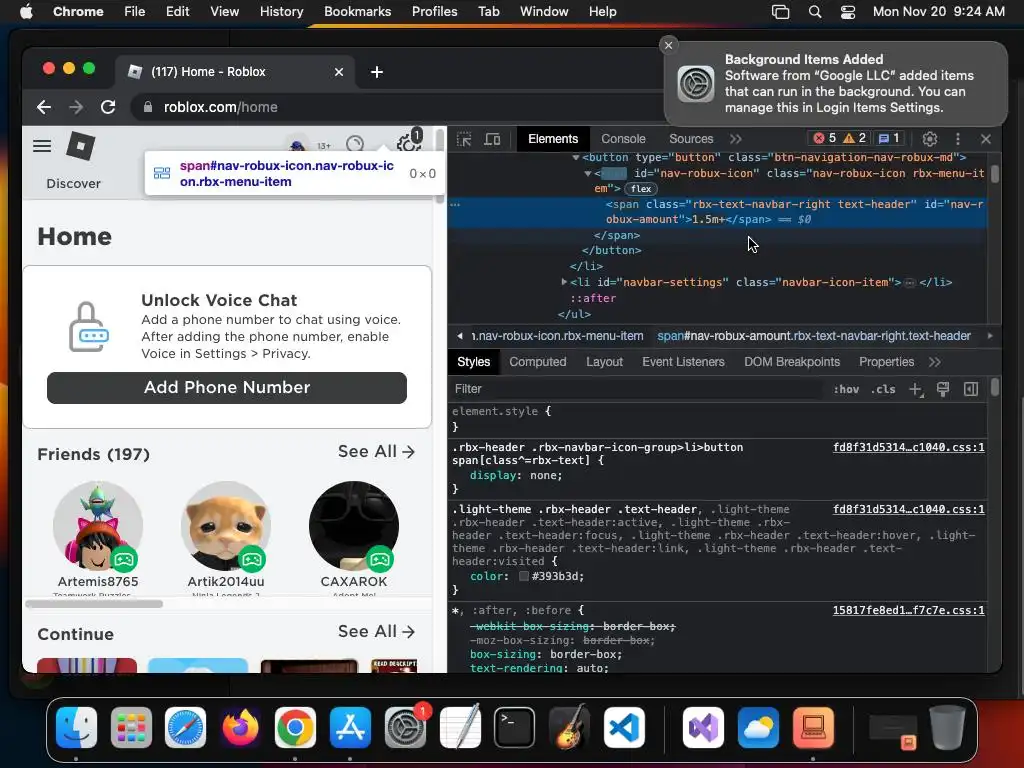
Task: Click the yellow warnings count badge
Action: coord(854,138)
